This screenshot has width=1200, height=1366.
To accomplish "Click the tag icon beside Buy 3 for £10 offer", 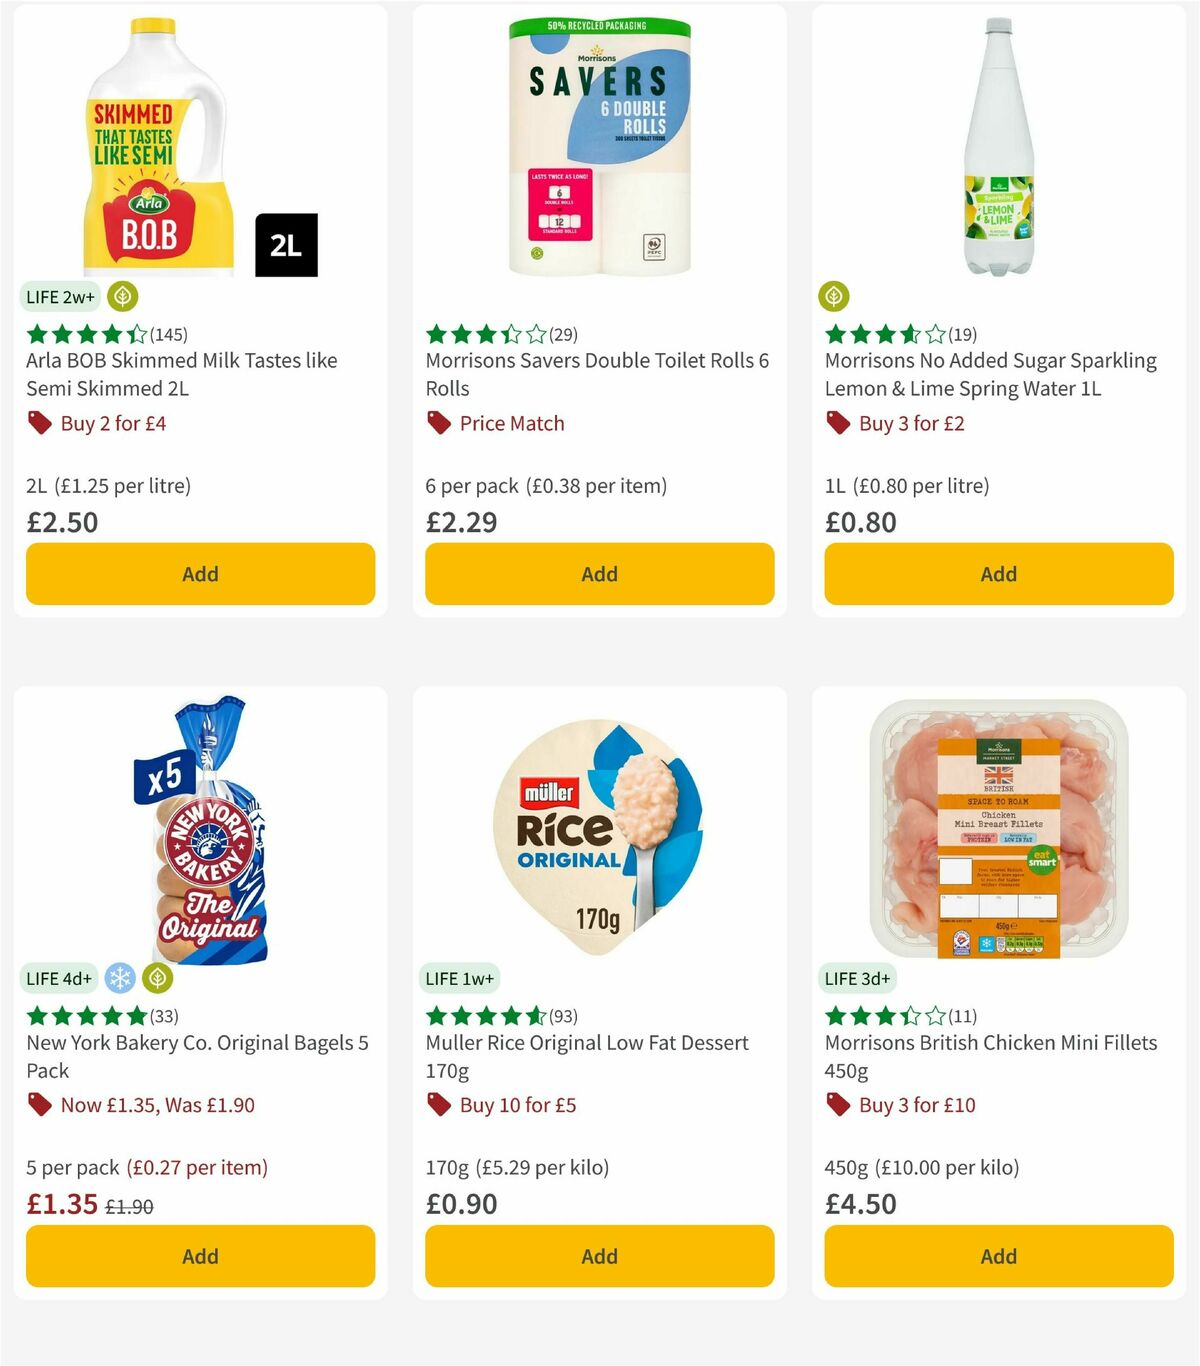I will pyautogui.click(x=837, y=1105).
